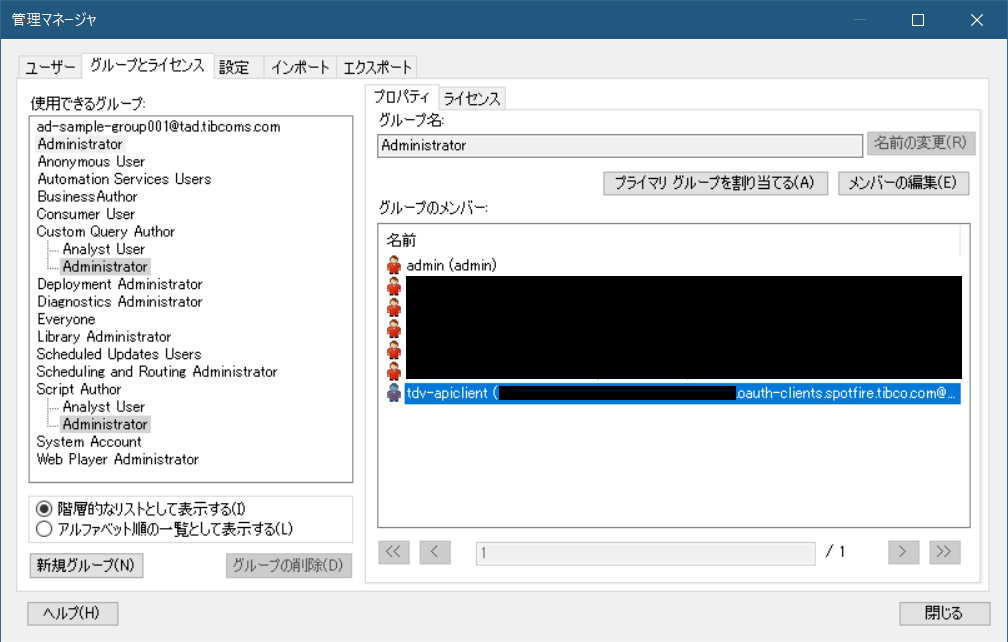1008x642 pixels.
Task: Select Custom Query Author group
Action: [x=105, y=231]
